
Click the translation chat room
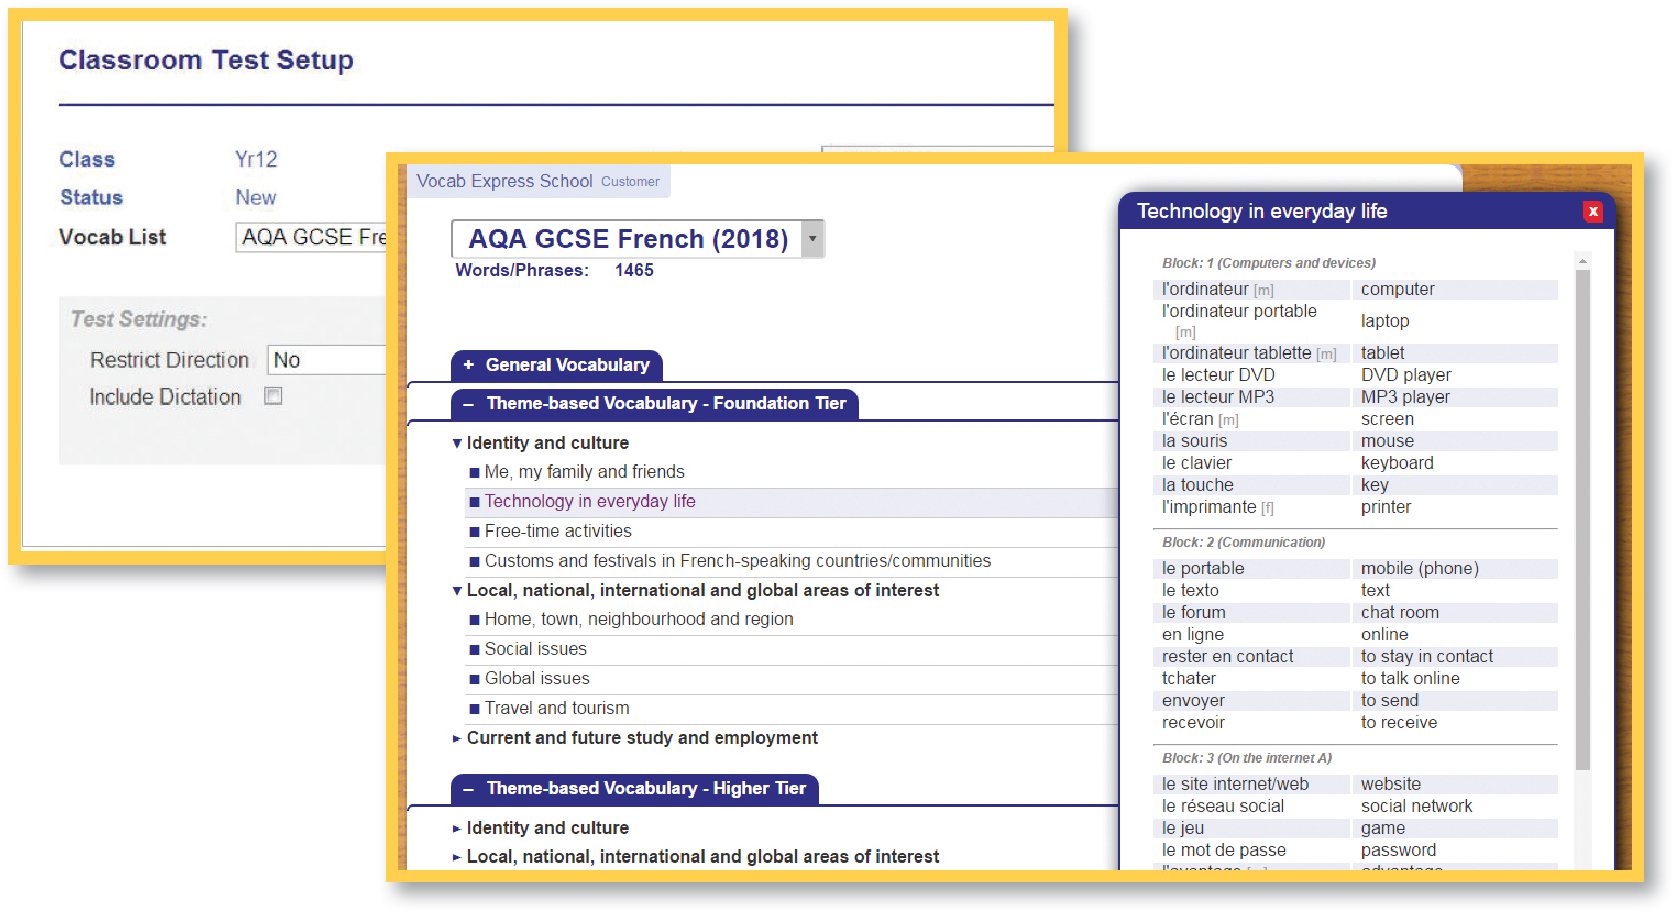coord(1400,612)
